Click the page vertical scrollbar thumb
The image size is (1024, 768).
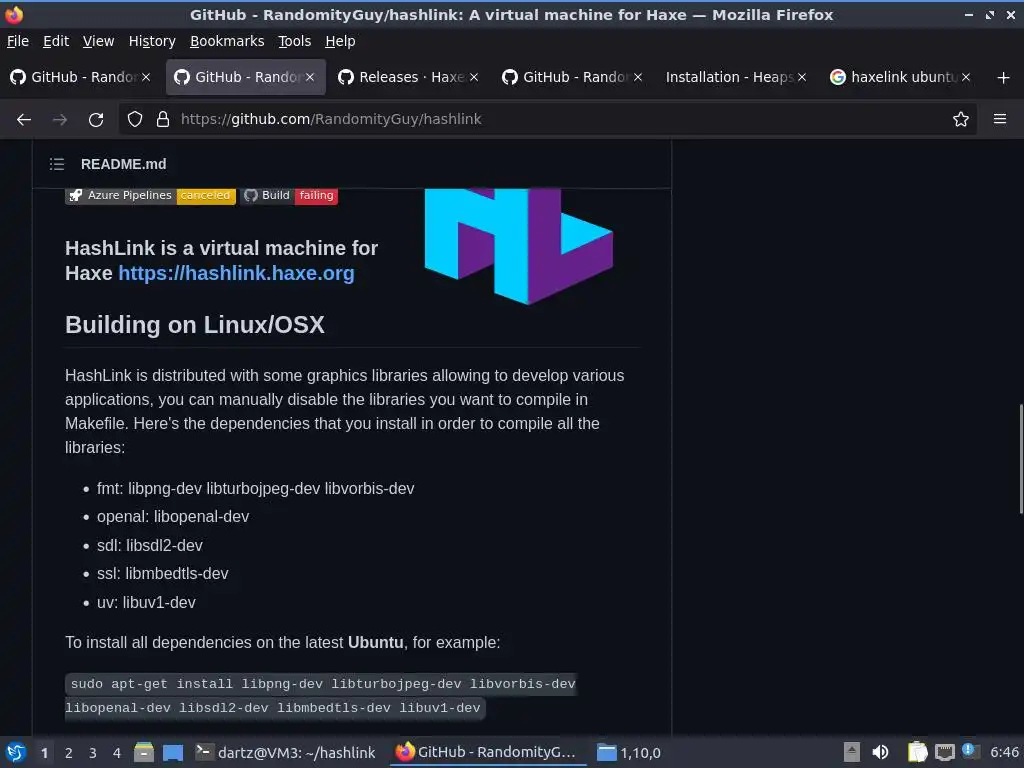[x=1021, y=459]
